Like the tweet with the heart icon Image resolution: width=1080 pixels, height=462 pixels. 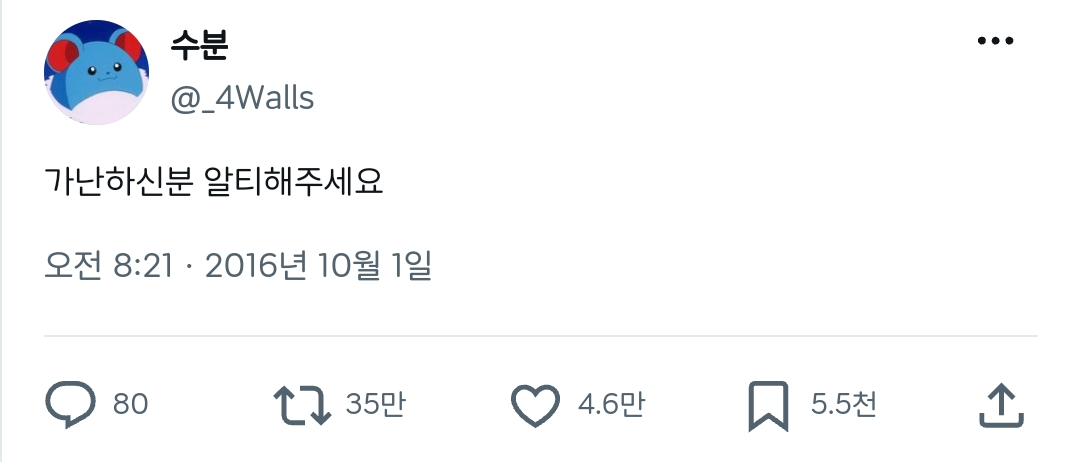click(x=535, y=405)
